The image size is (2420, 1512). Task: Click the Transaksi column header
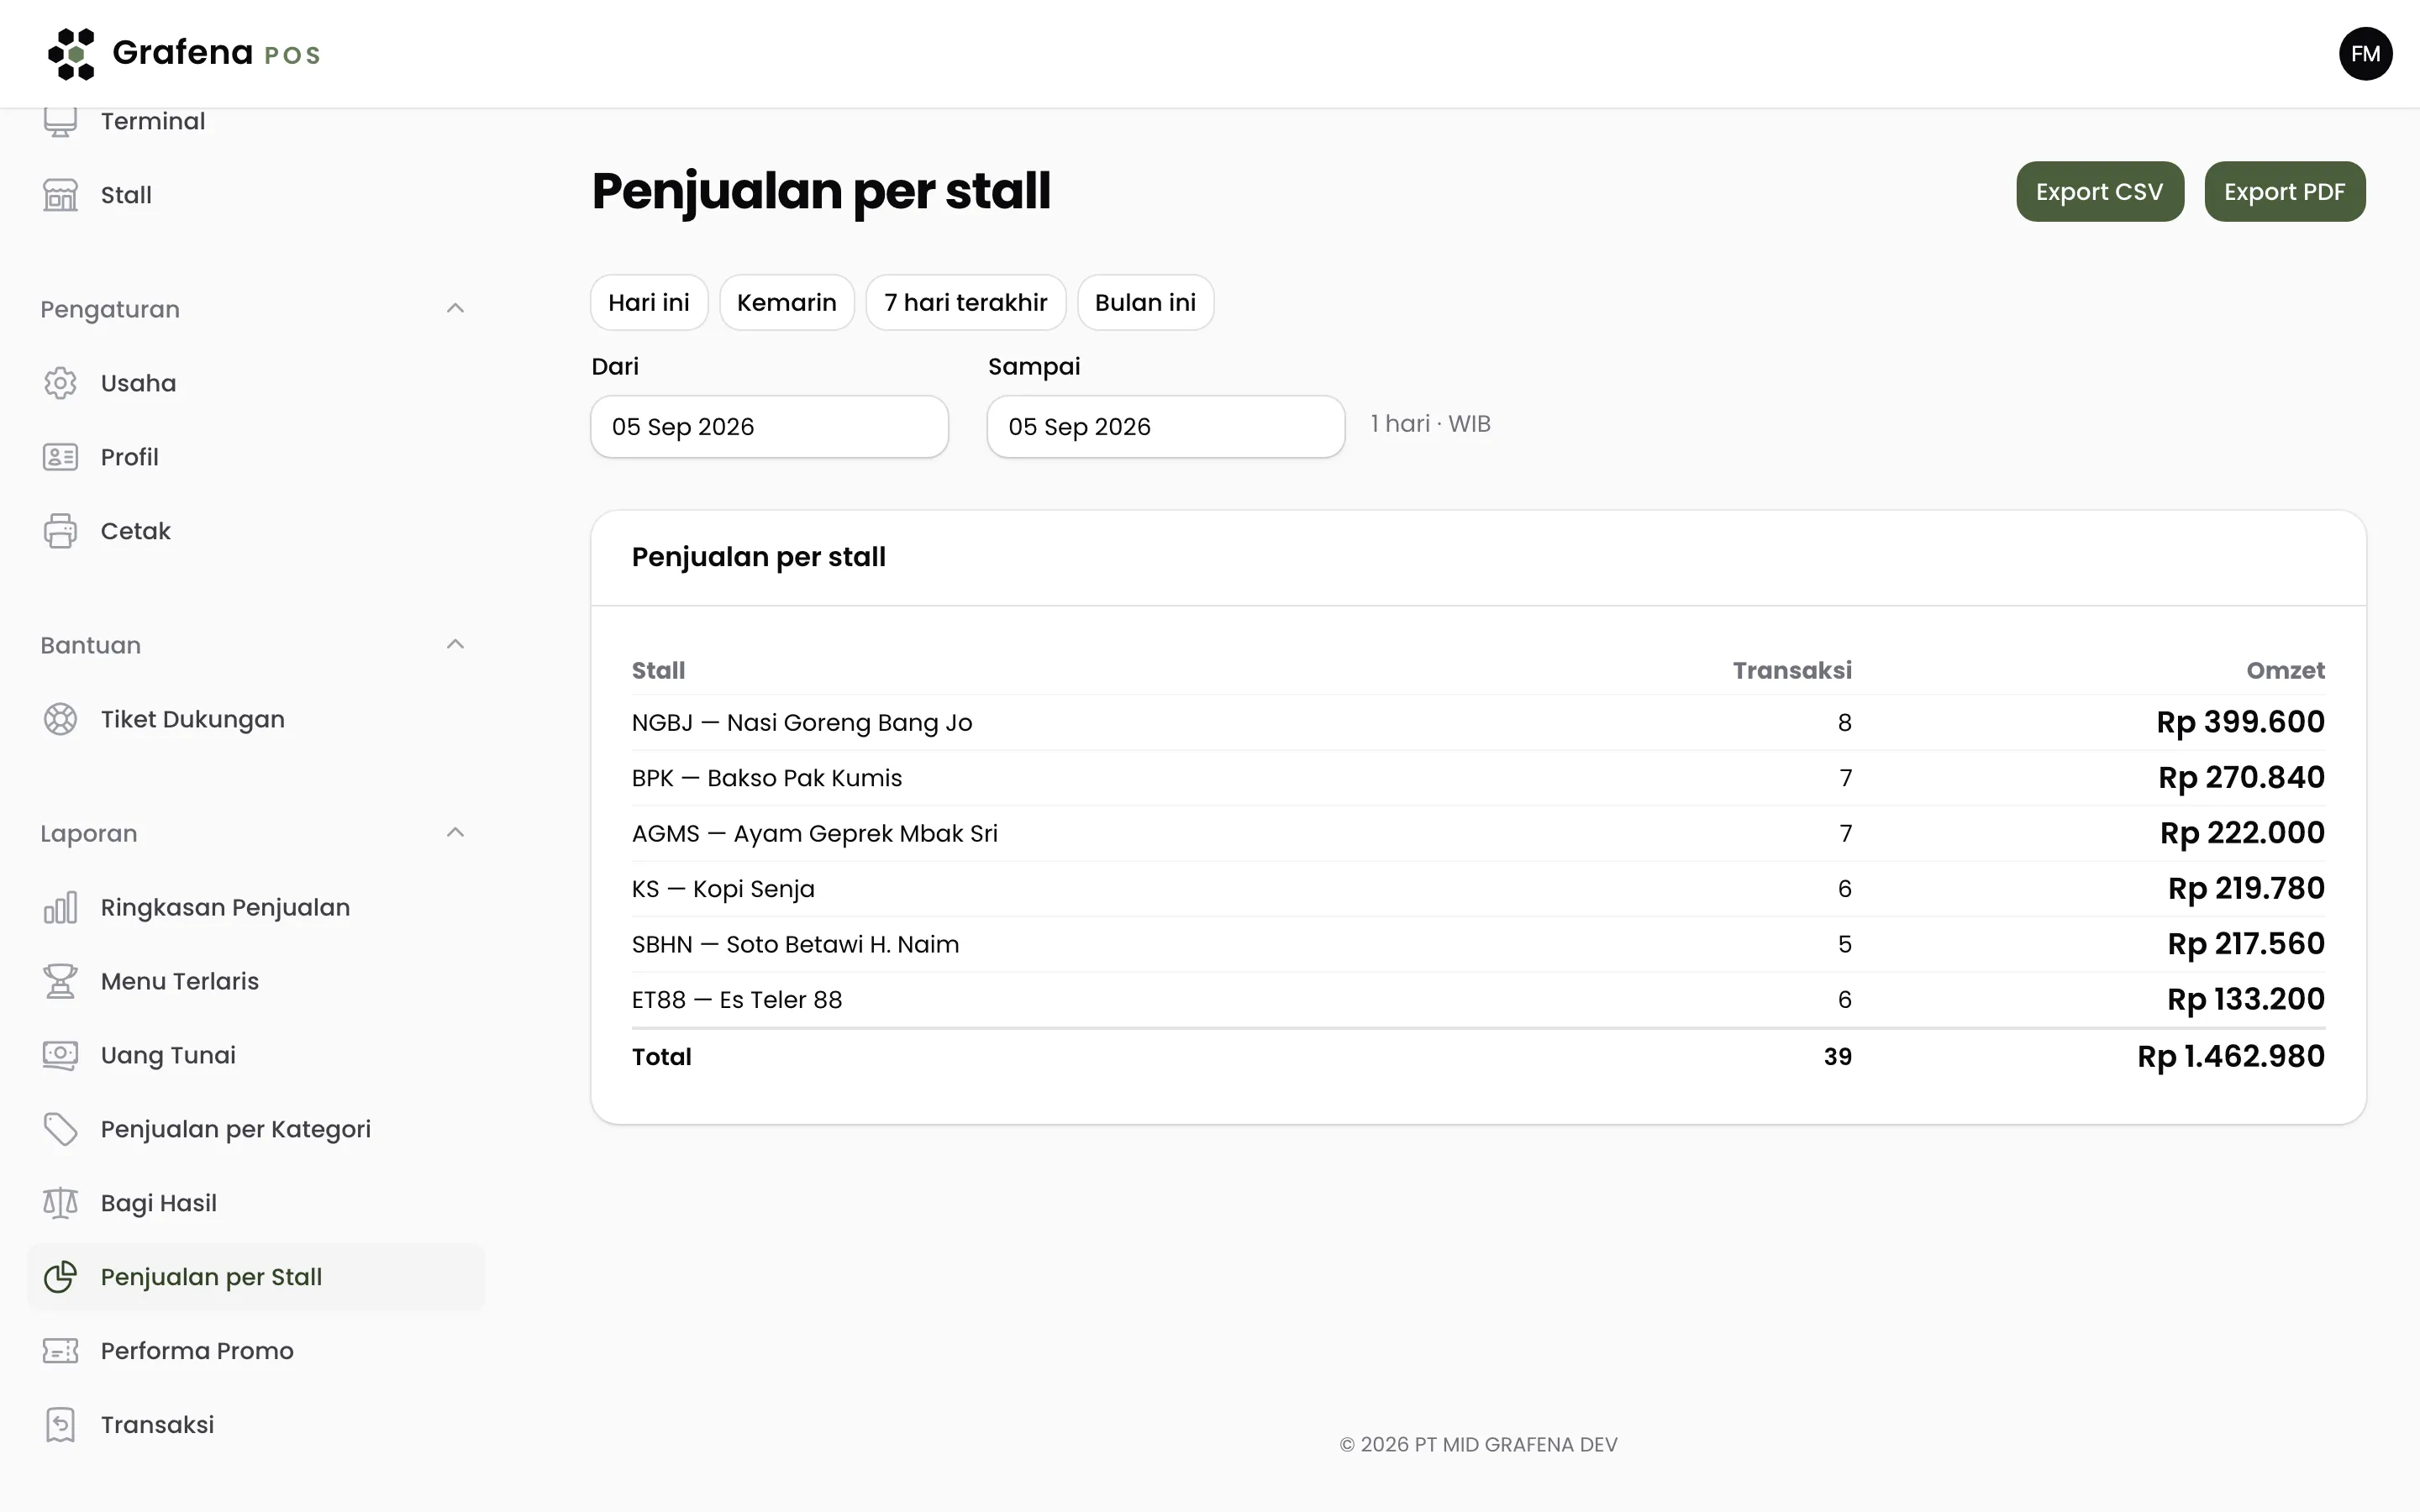point(1792,670)
